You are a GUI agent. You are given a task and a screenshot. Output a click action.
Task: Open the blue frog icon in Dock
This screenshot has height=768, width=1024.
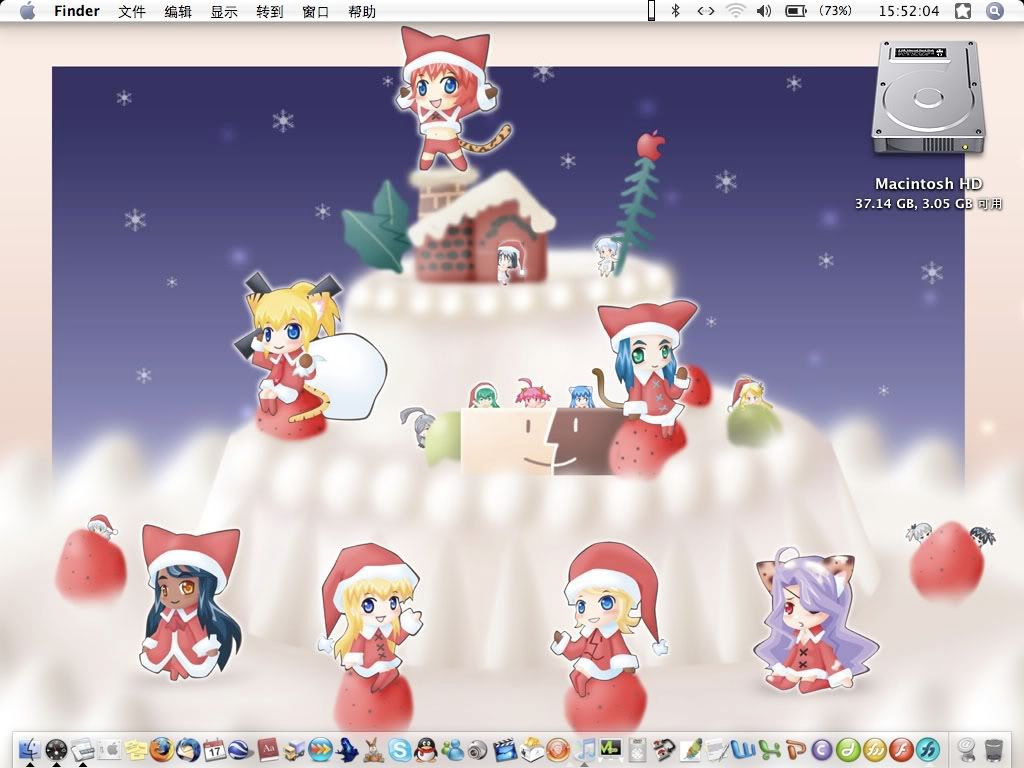(347, 750)
